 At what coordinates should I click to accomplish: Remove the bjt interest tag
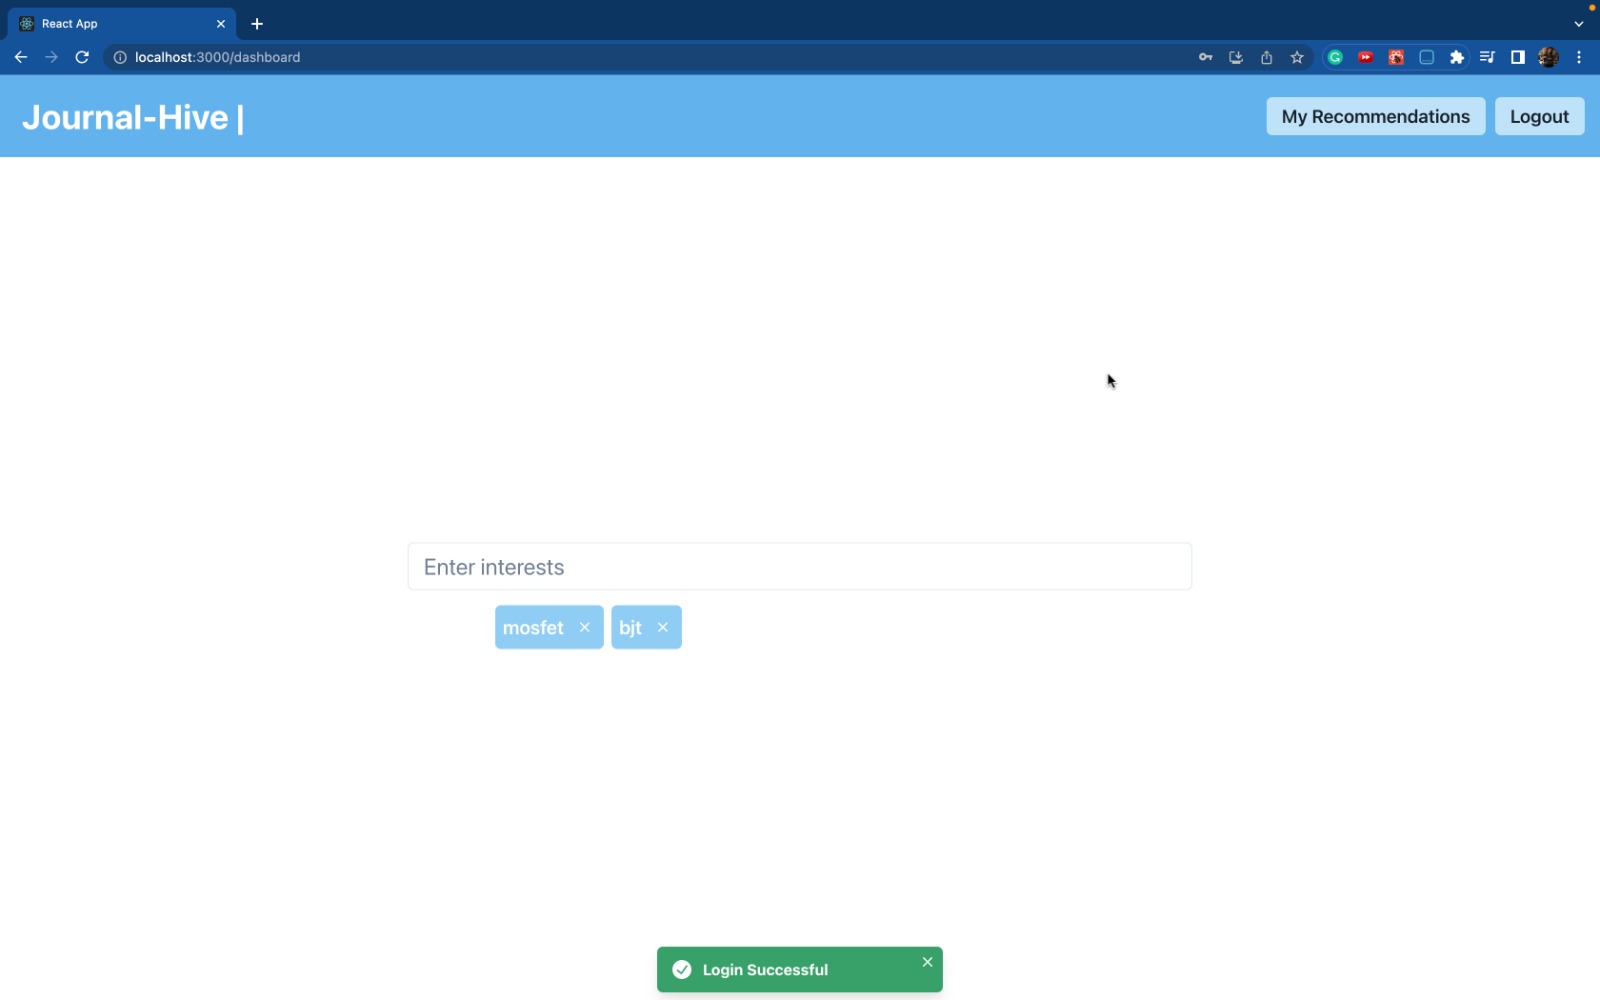coord(663,627)
